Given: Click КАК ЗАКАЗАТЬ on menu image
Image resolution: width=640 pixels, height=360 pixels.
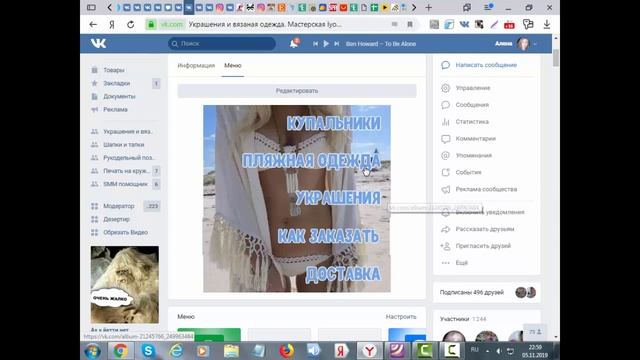Looking at the screenshot, I should pos(328,236).
